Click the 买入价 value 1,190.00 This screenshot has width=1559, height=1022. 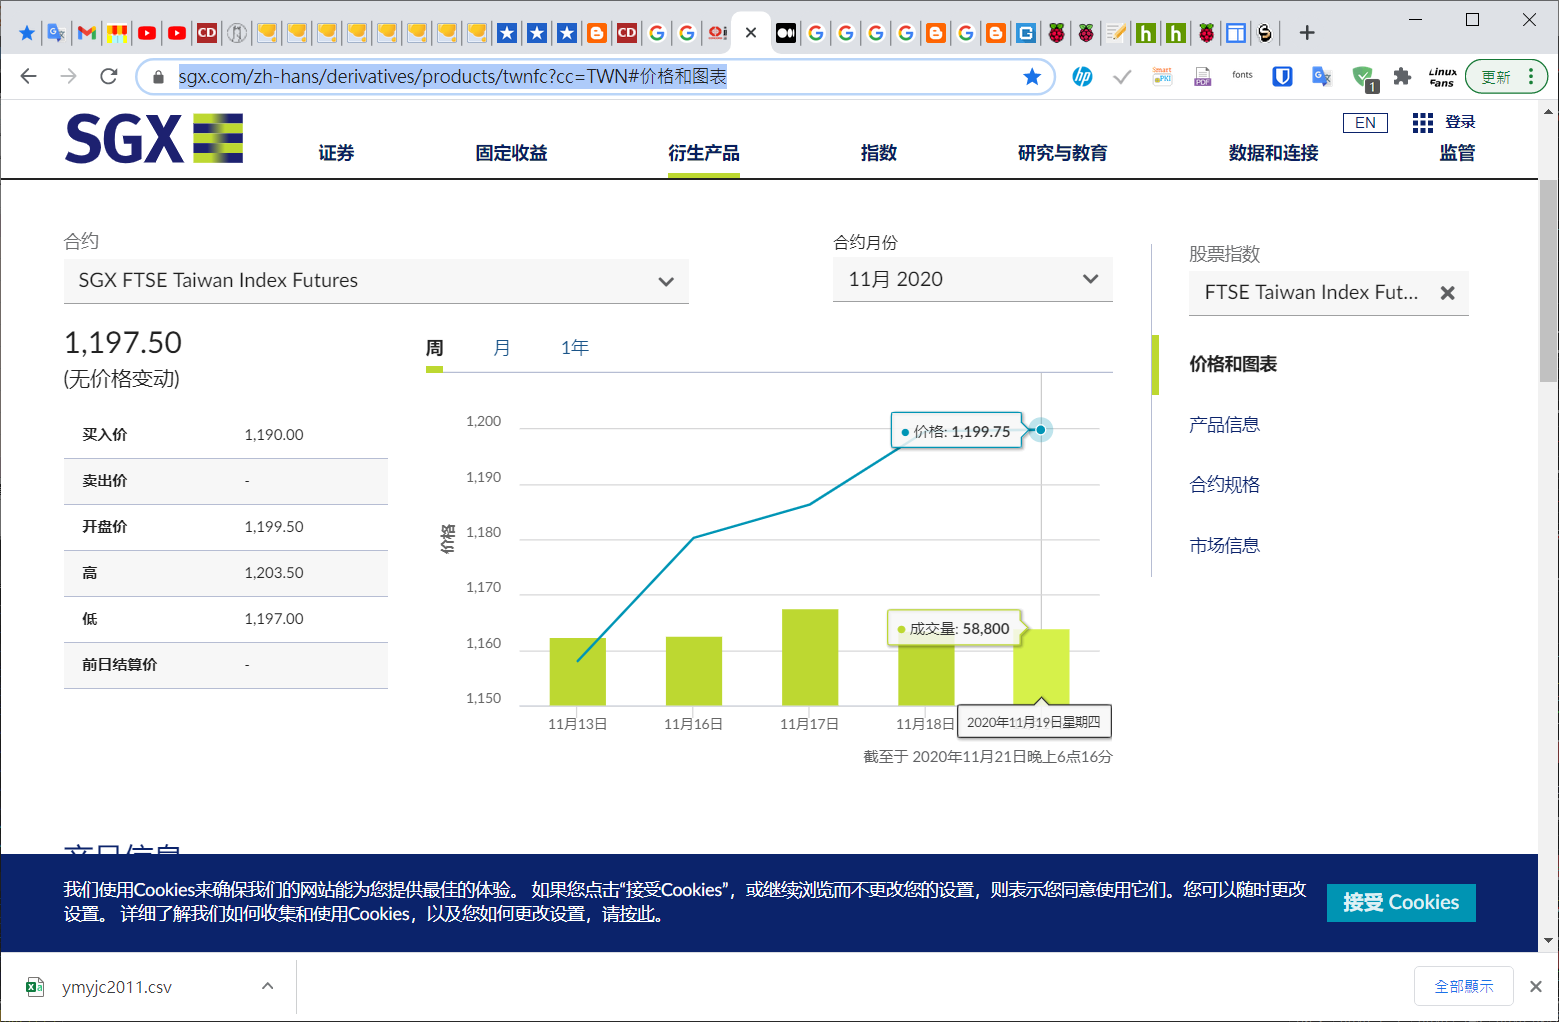274,435
